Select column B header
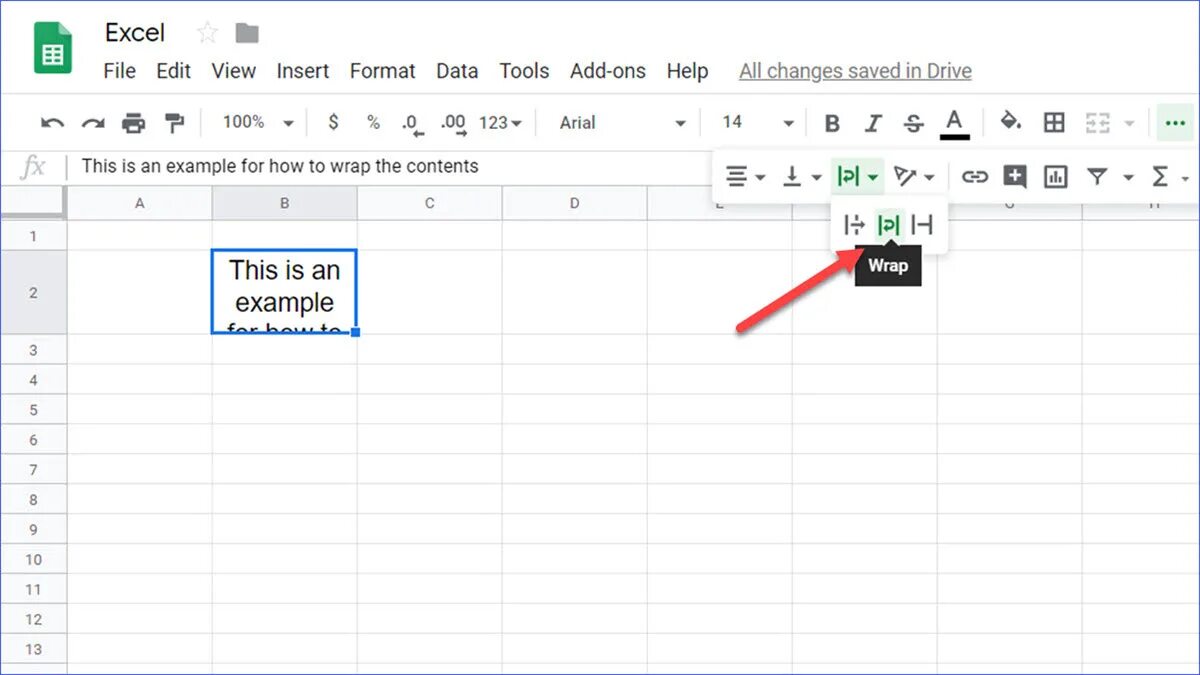The width and height of the screenshot is (1200, 675). (284, 203)
